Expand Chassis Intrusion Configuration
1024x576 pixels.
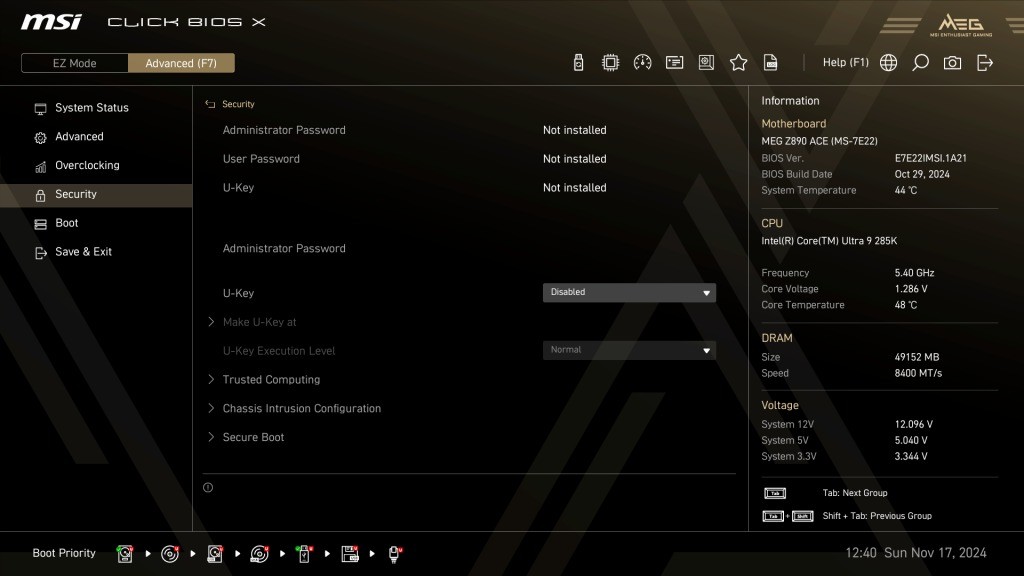coord(301,409)
